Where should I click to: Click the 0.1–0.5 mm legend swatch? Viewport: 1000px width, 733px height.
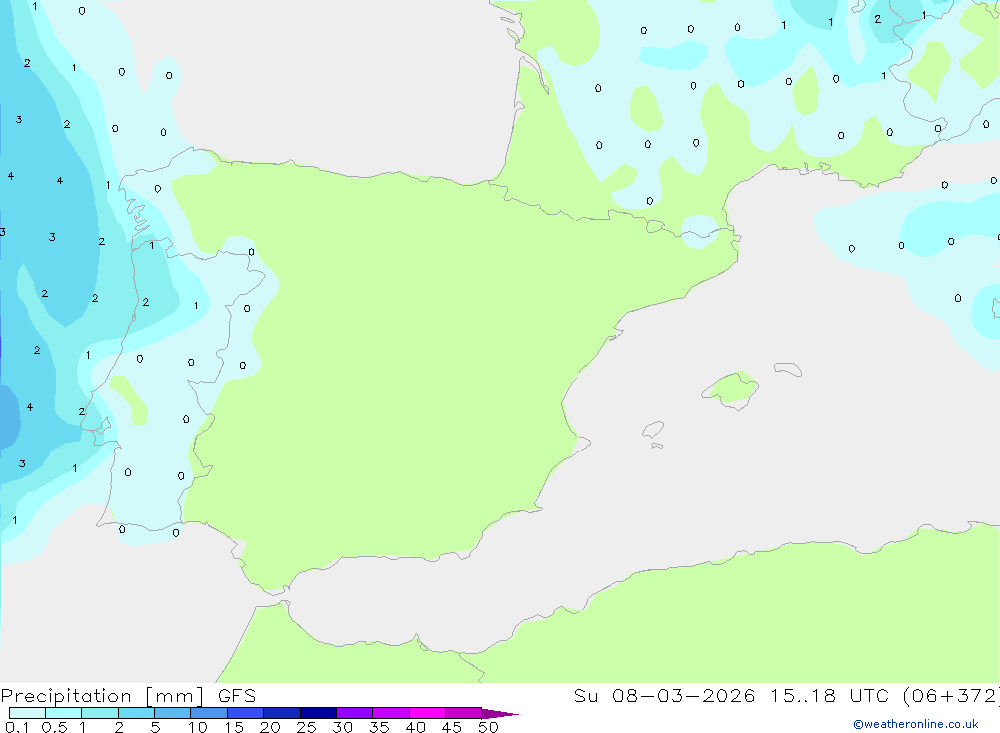[x=27, y=713]
